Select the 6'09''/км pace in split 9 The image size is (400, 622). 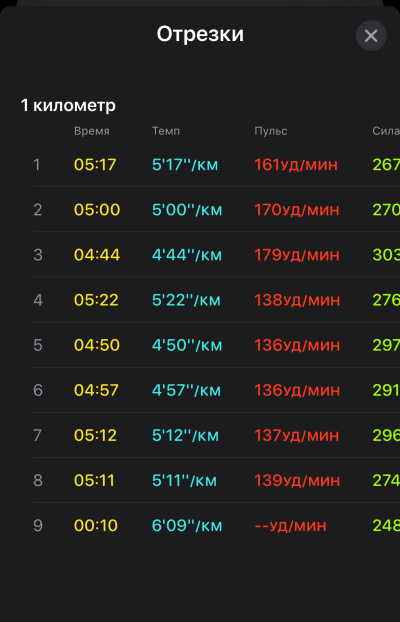click(187, 526)
